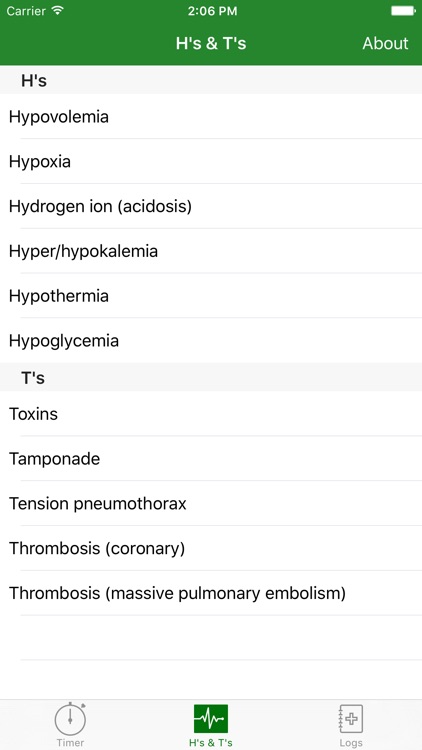Tap the Timer tab label
This screenshot has width=422, height=750.
[x=70, y=743]
